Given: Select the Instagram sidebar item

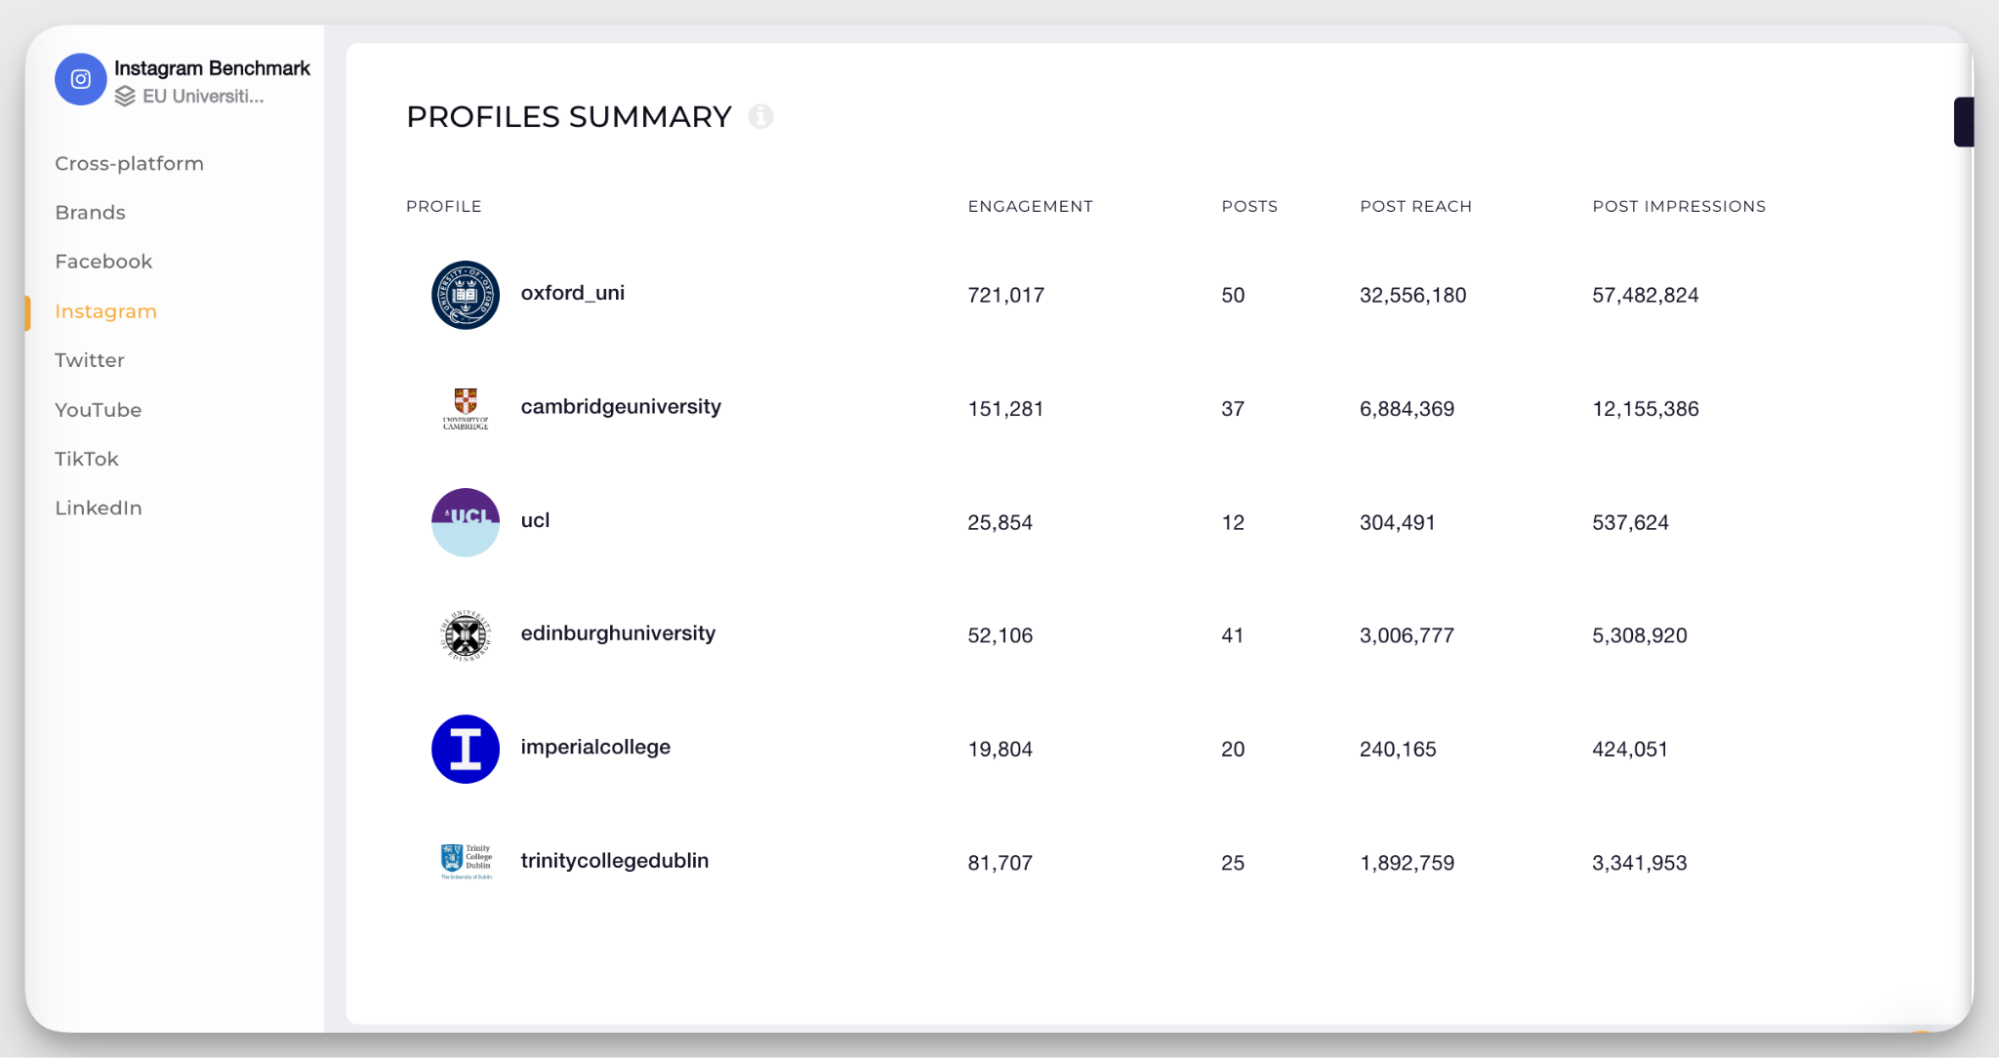Looking at the screenshot, I should point(106,311).
